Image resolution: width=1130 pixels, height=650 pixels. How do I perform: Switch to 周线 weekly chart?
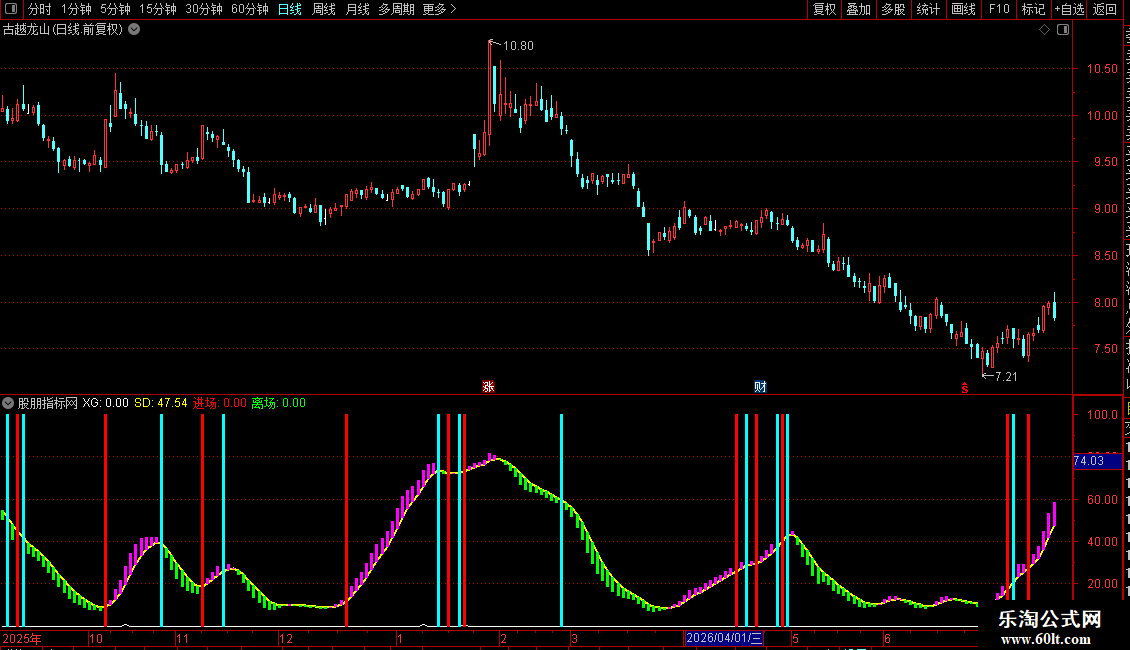click(324, 9)
